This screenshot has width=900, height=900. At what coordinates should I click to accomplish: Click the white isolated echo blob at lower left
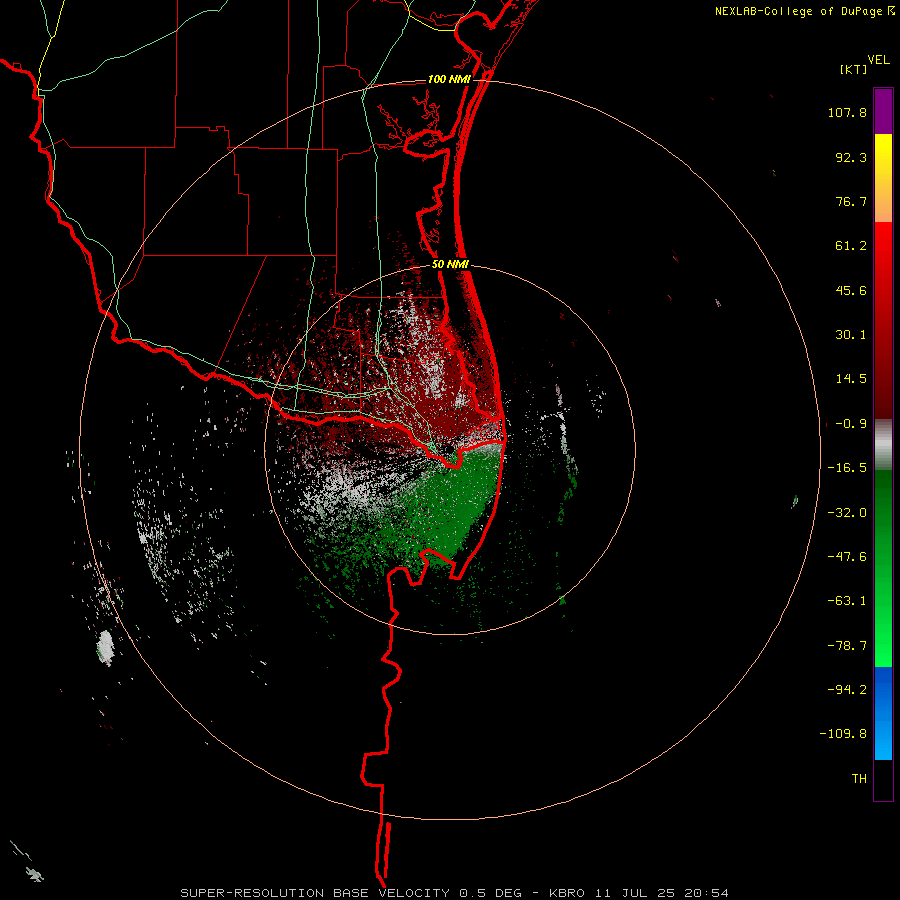[x=106, y=647]
